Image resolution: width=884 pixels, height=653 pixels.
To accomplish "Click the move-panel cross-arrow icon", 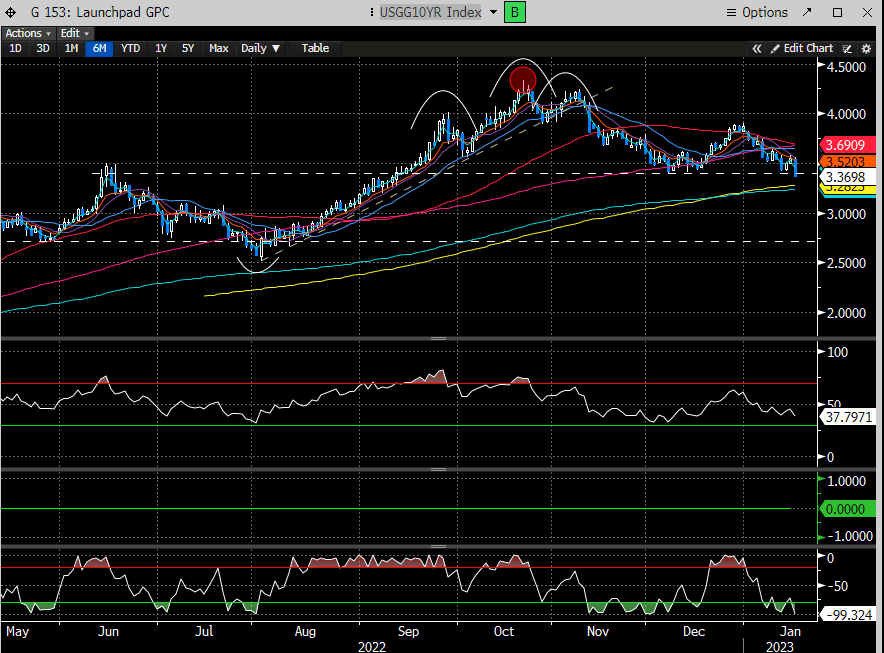I will 11,12.
